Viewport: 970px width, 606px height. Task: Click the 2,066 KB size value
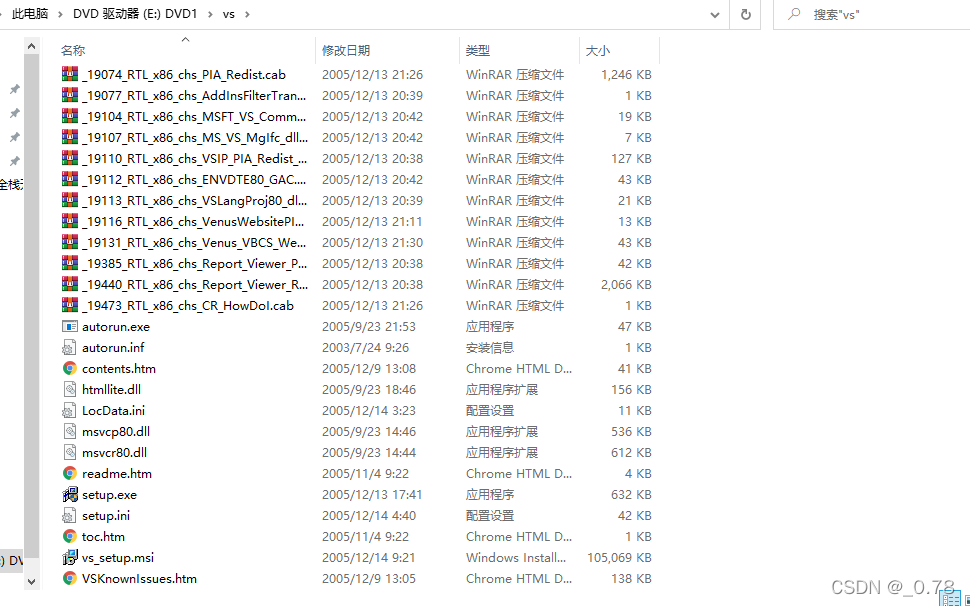coord(626,284)
